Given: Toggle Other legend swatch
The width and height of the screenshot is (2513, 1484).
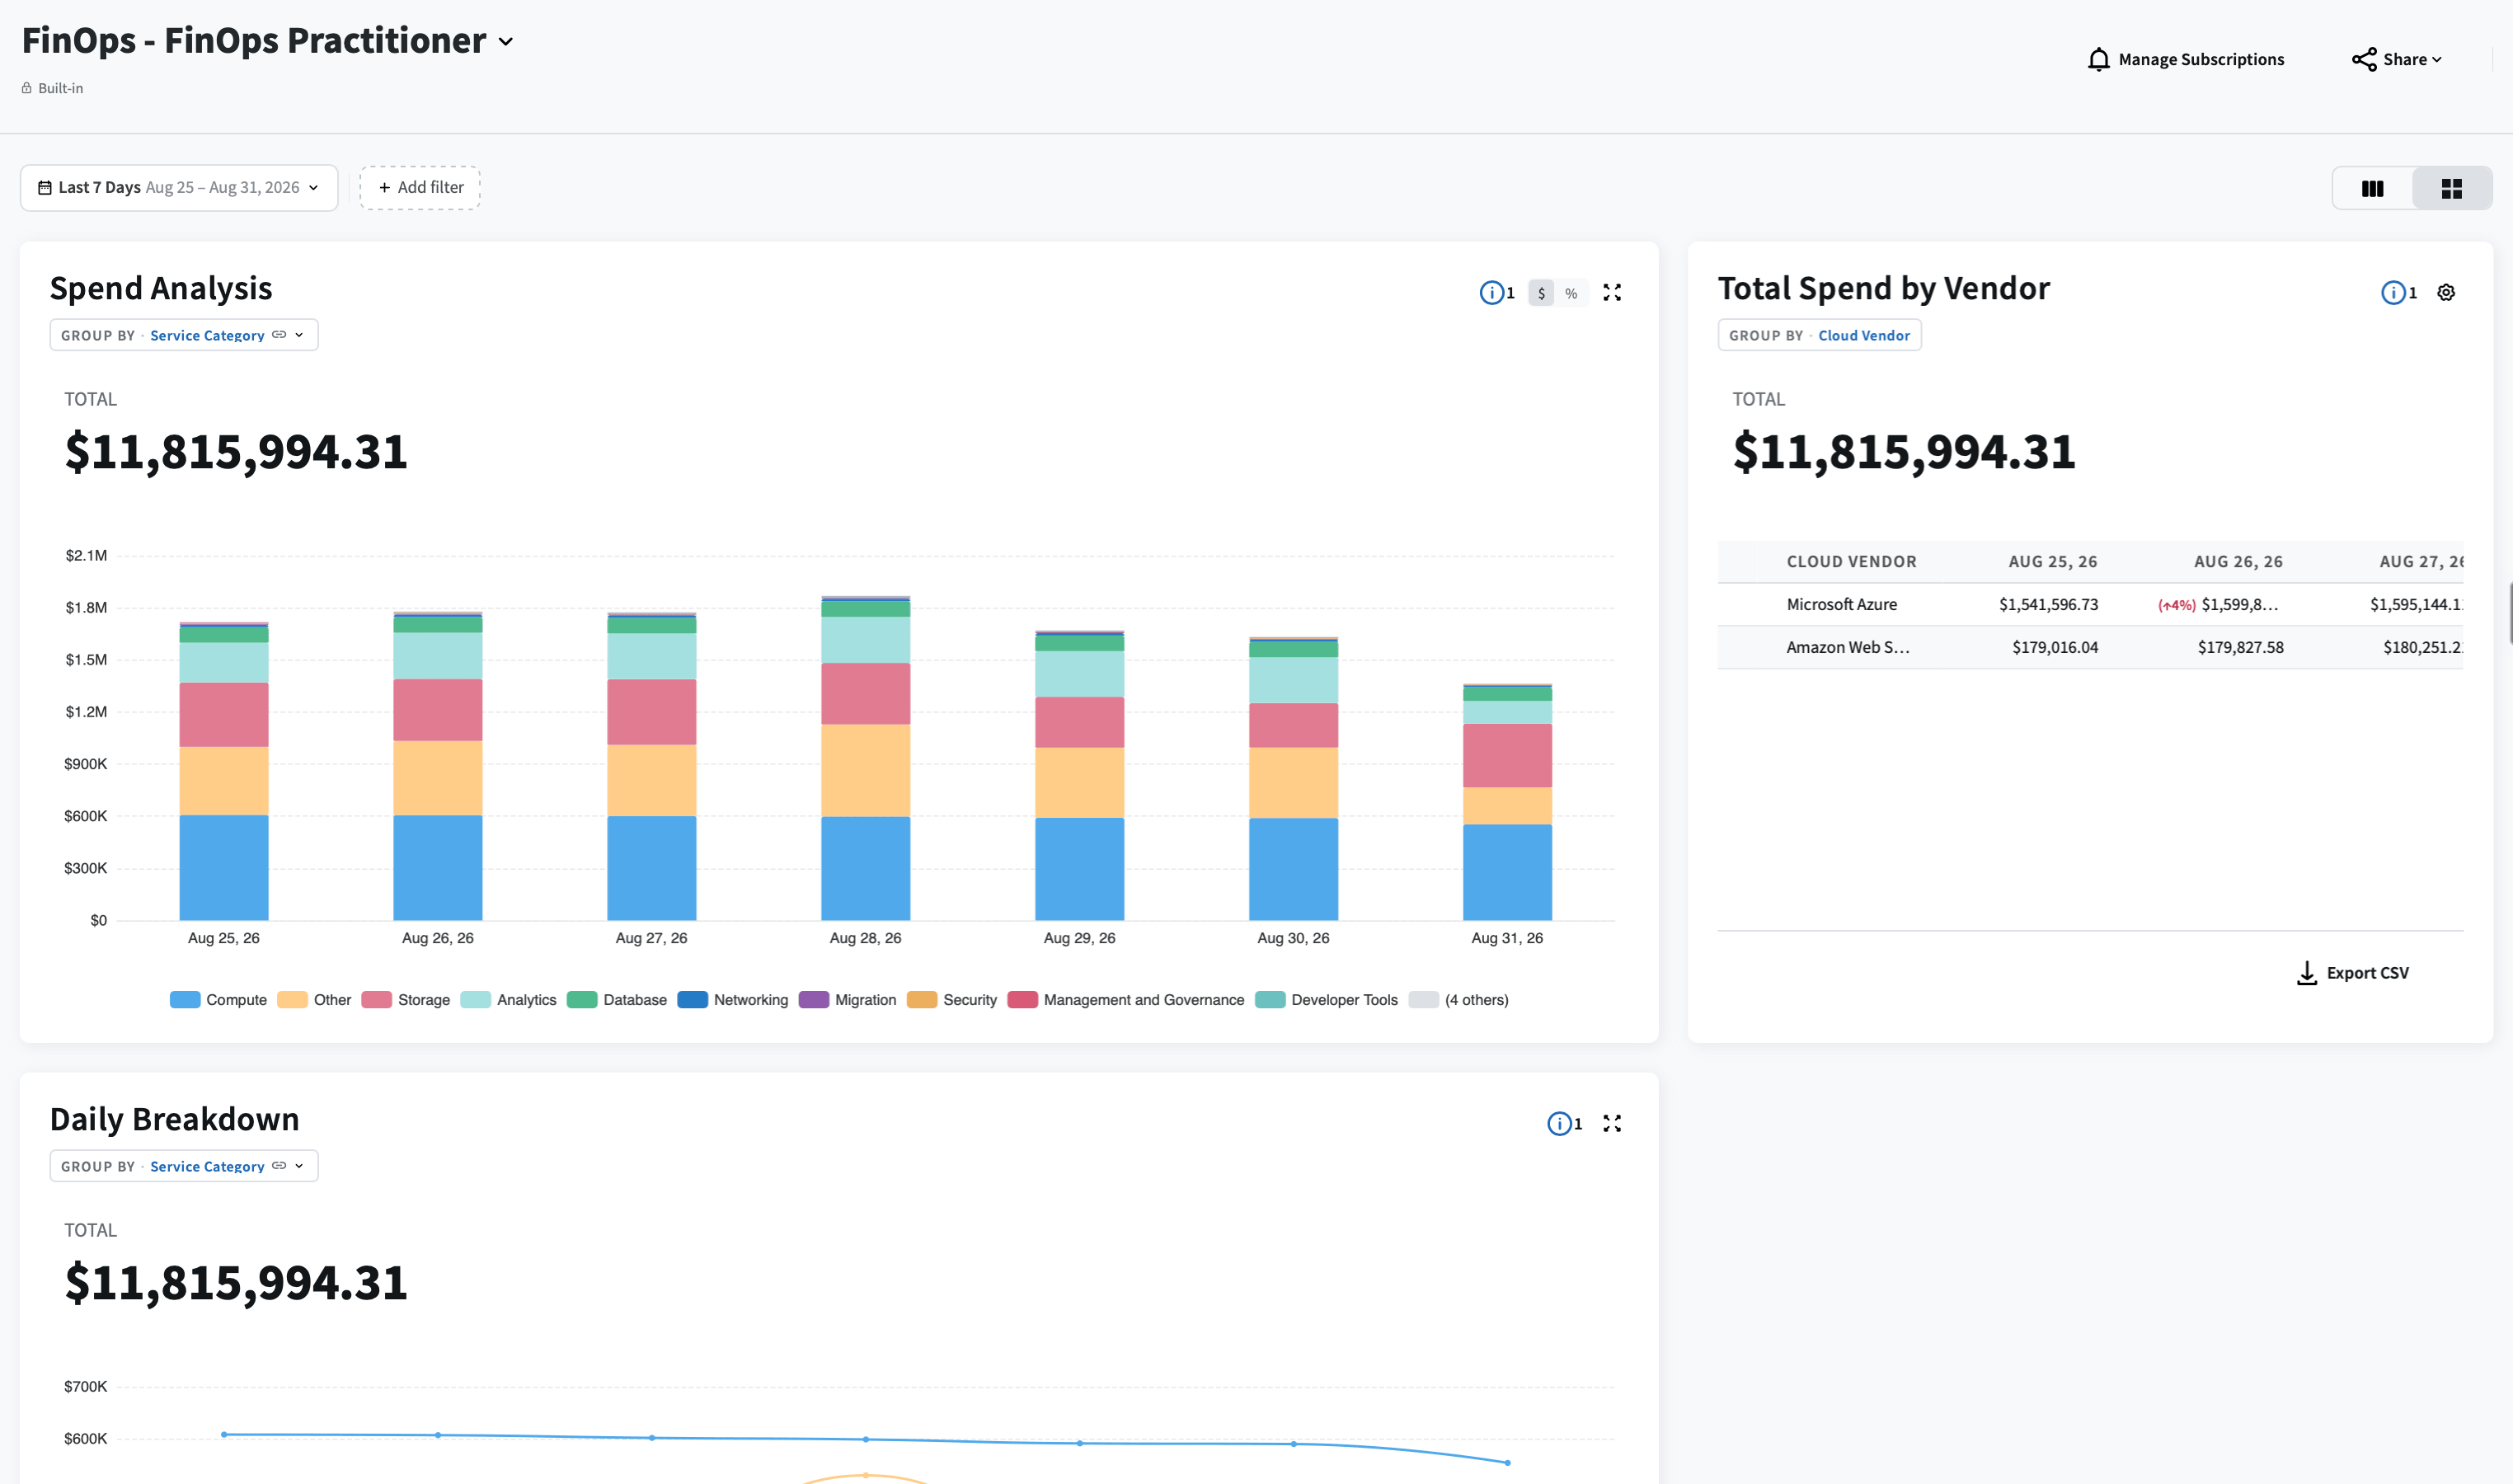Looking at the screenshot, I should click(x=292, y=1000).
